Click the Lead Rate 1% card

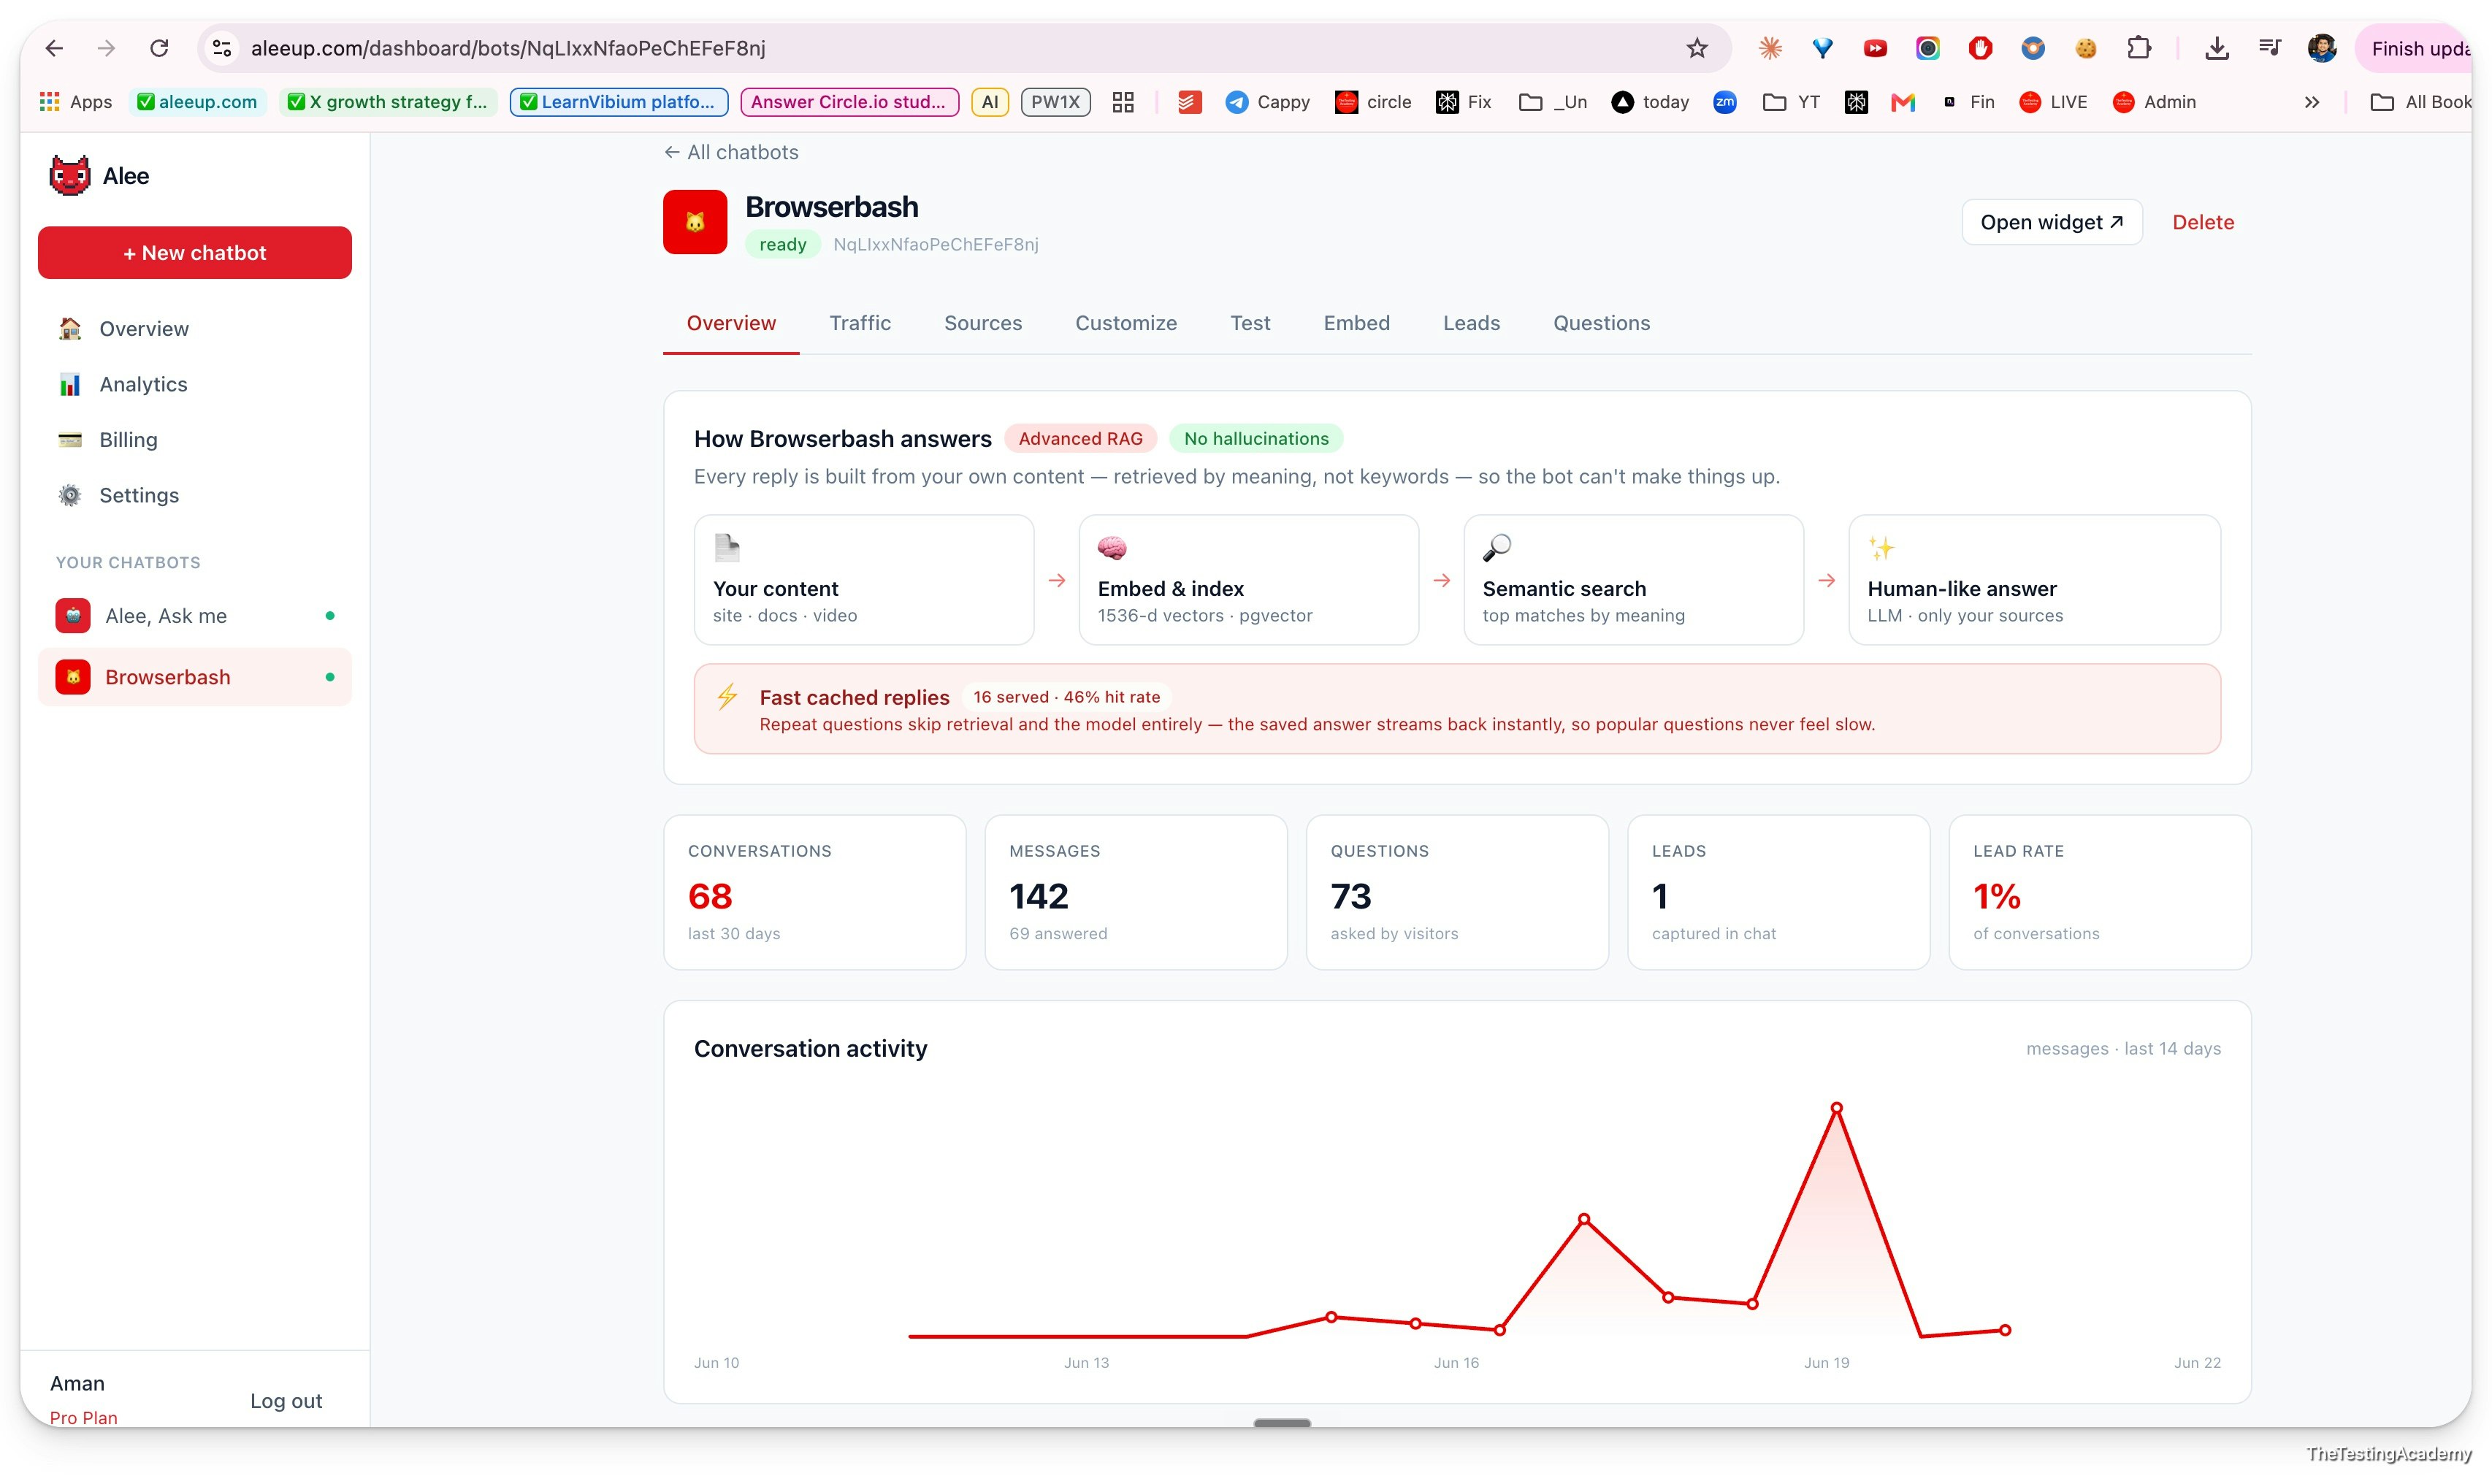click(x=2100, y=892)
